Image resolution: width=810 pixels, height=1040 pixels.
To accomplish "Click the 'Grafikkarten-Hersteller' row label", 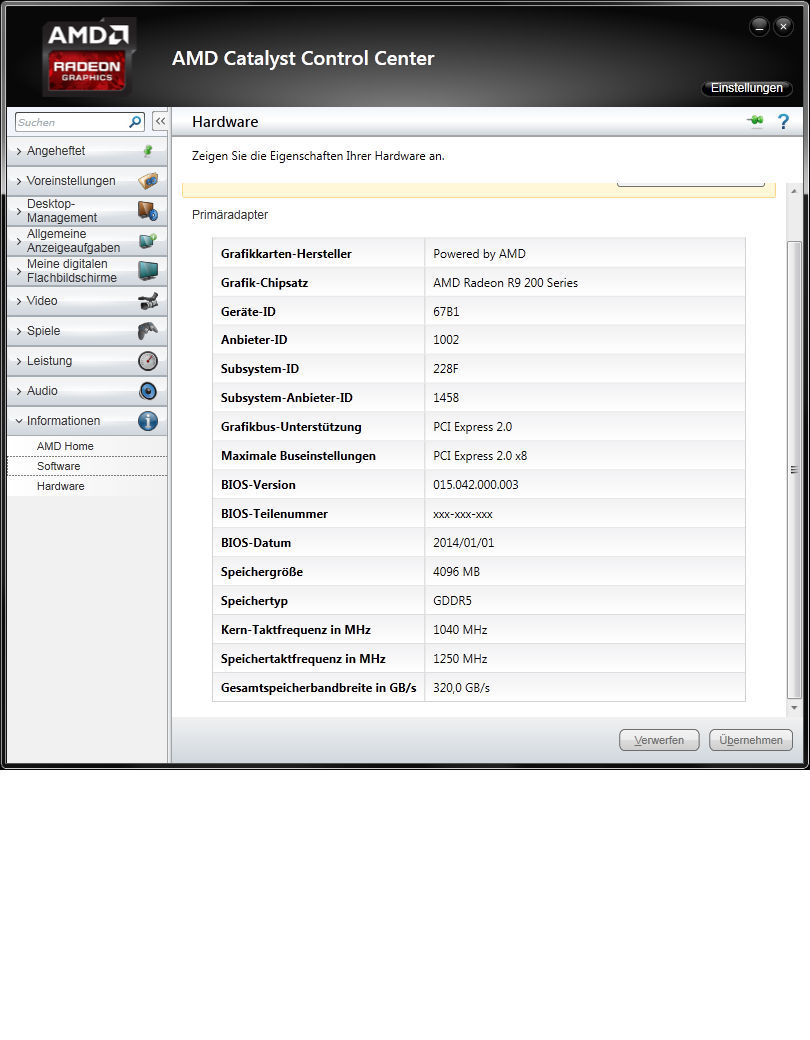I will click(286, 253).
